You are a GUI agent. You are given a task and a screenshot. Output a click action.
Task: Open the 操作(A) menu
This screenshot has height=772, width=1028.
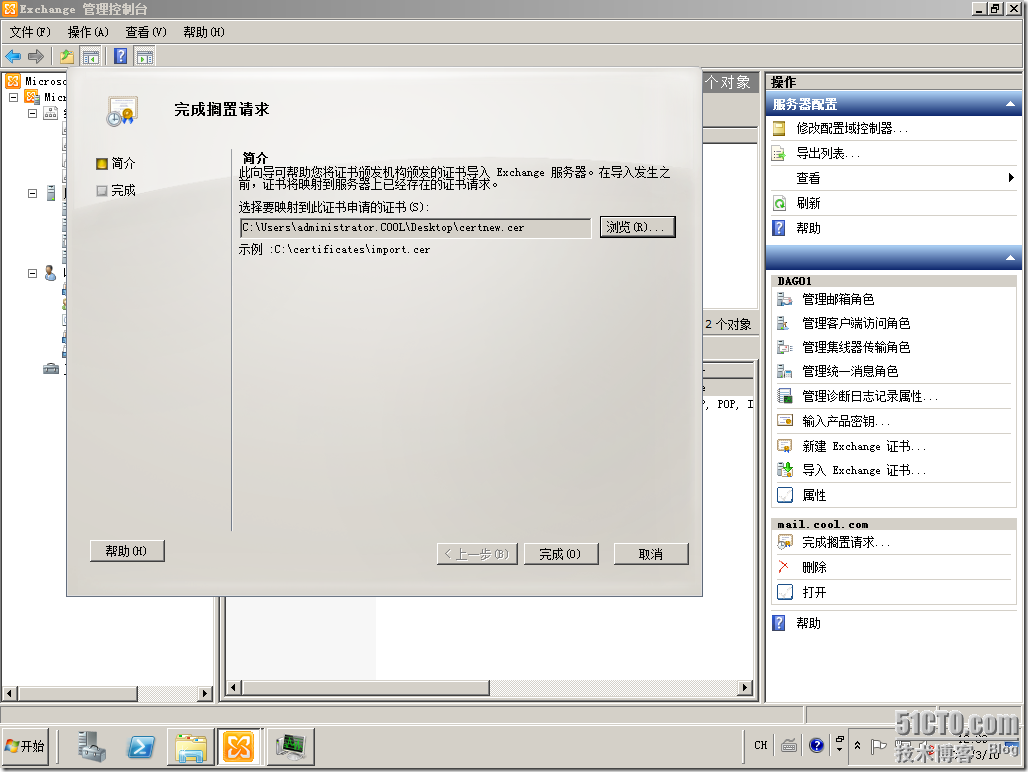[88, 31]
